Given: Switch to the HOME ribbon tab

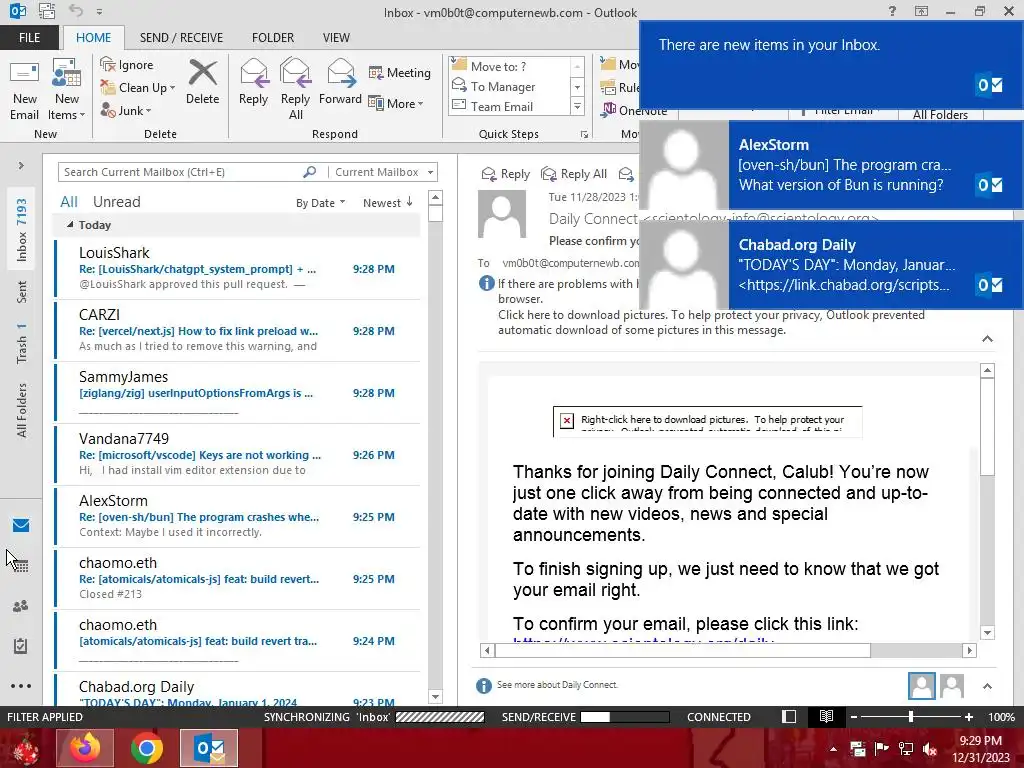Looking at the screenshot, I should coord(93,38).
